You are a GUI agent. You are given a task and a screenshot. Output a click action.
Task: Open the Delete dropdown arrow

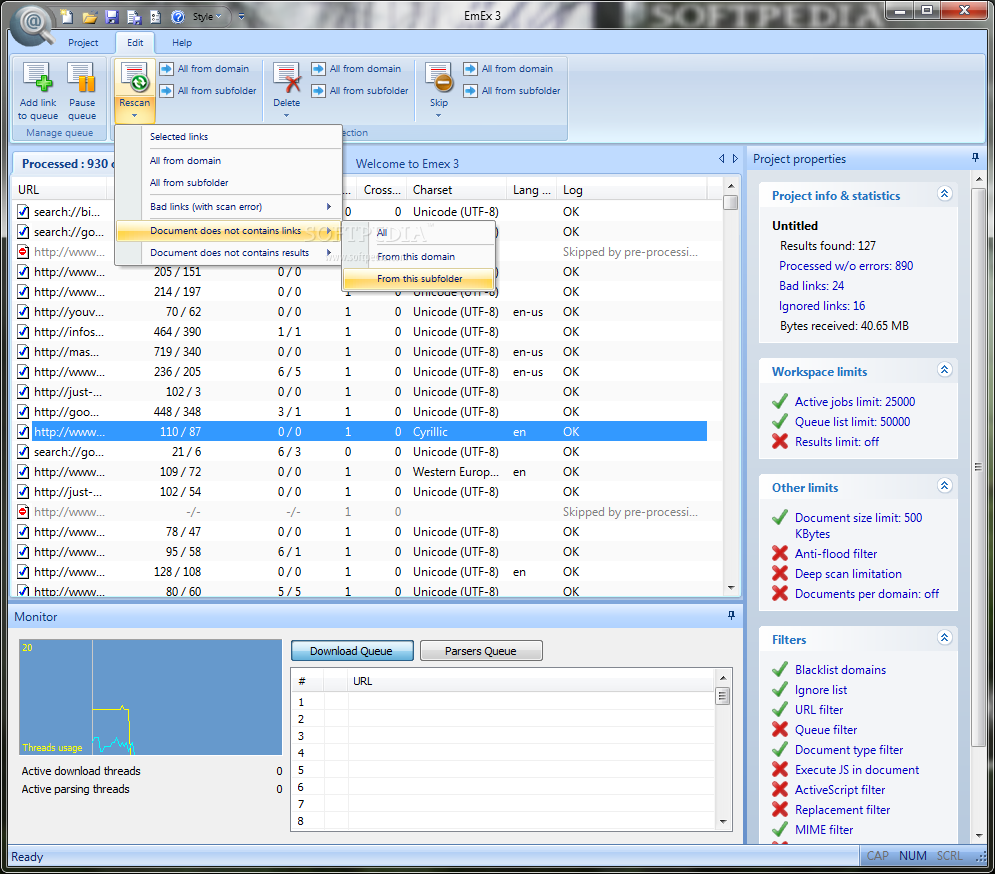tap(286, 116)
